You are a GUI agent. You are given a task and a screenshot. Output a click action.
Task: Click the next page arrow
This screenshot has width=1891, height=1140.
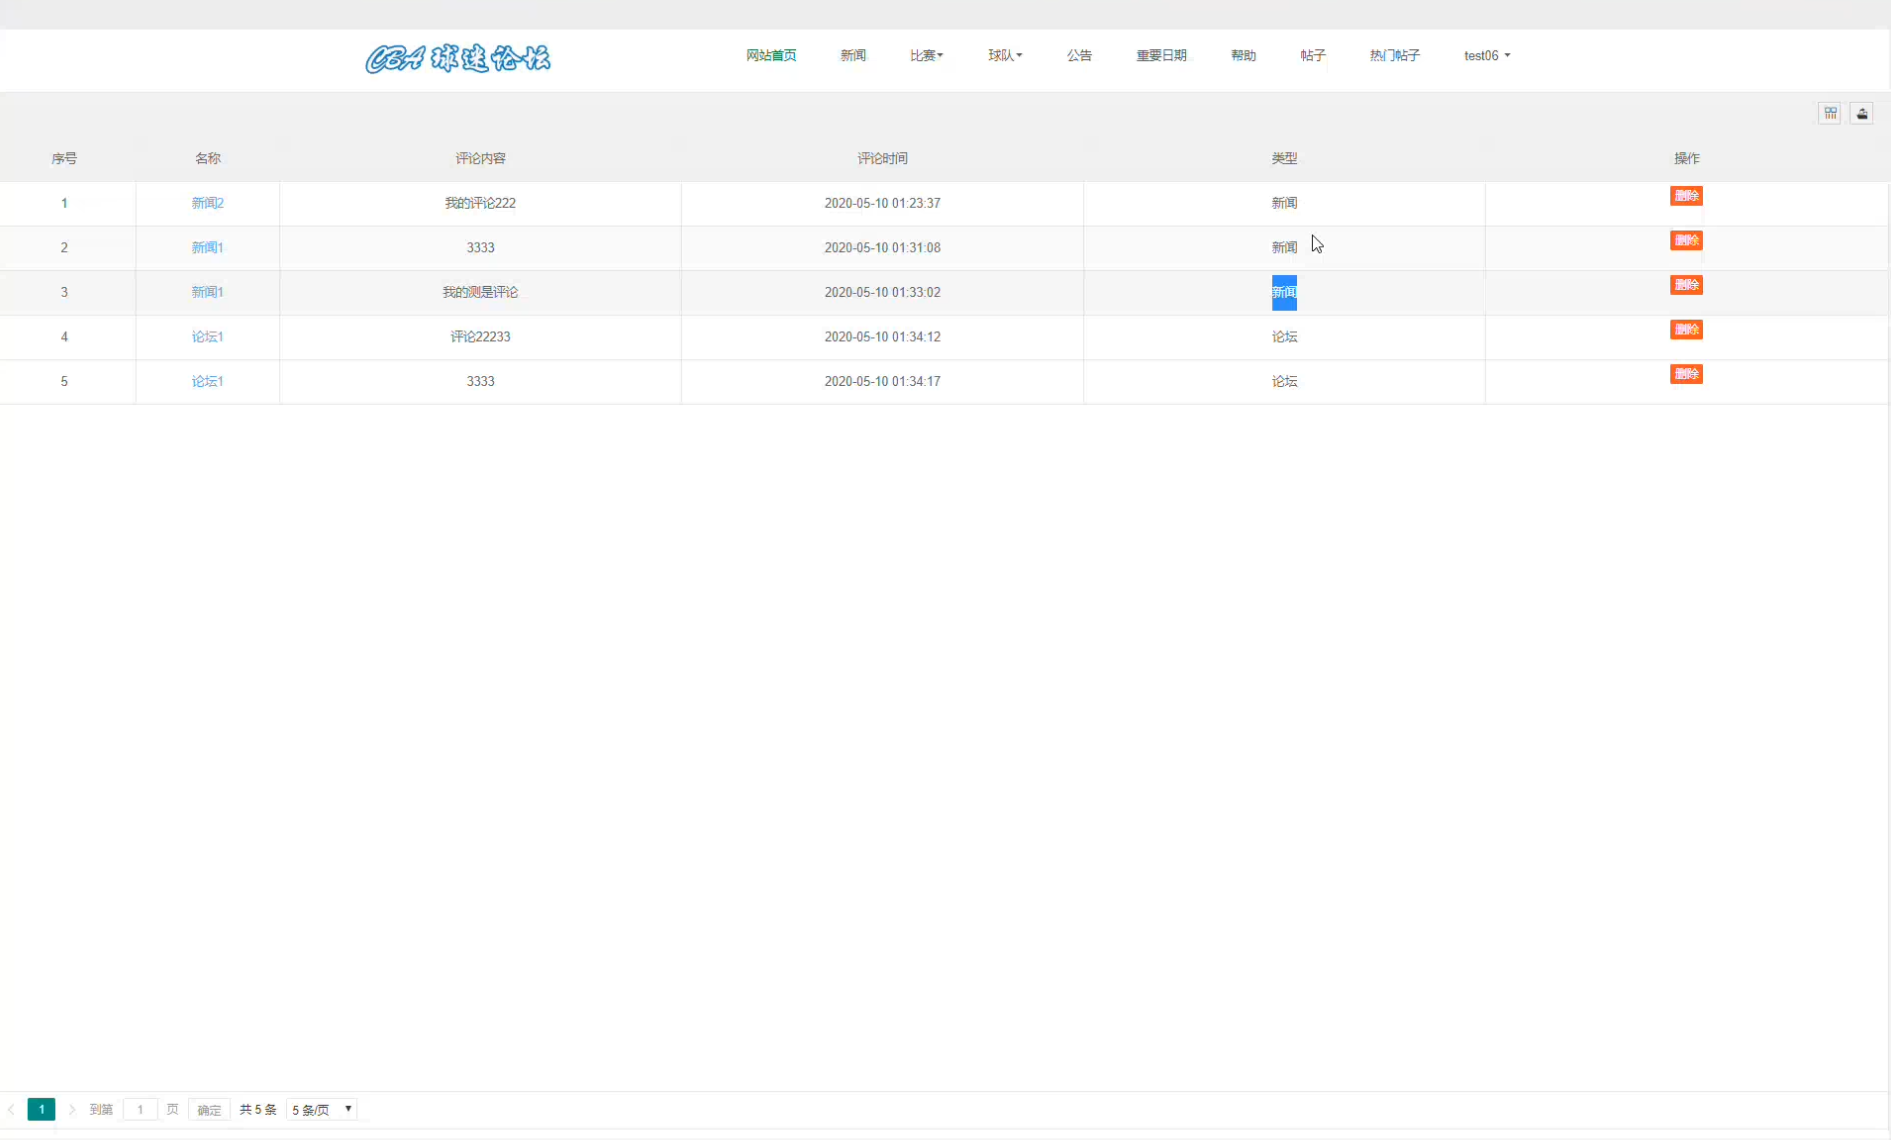(x=71, y=1109)
